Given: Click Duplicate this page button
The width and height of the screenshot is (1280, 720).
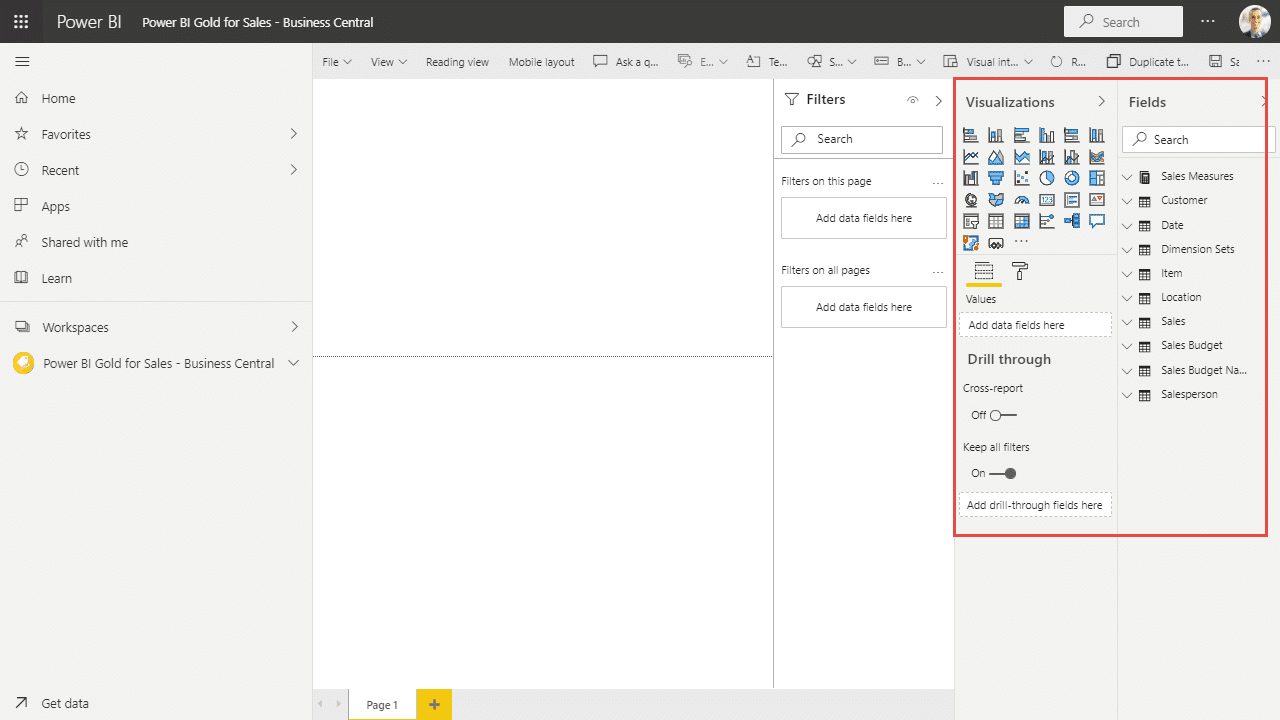Looking at the screenshot, I should (1148, 62).
